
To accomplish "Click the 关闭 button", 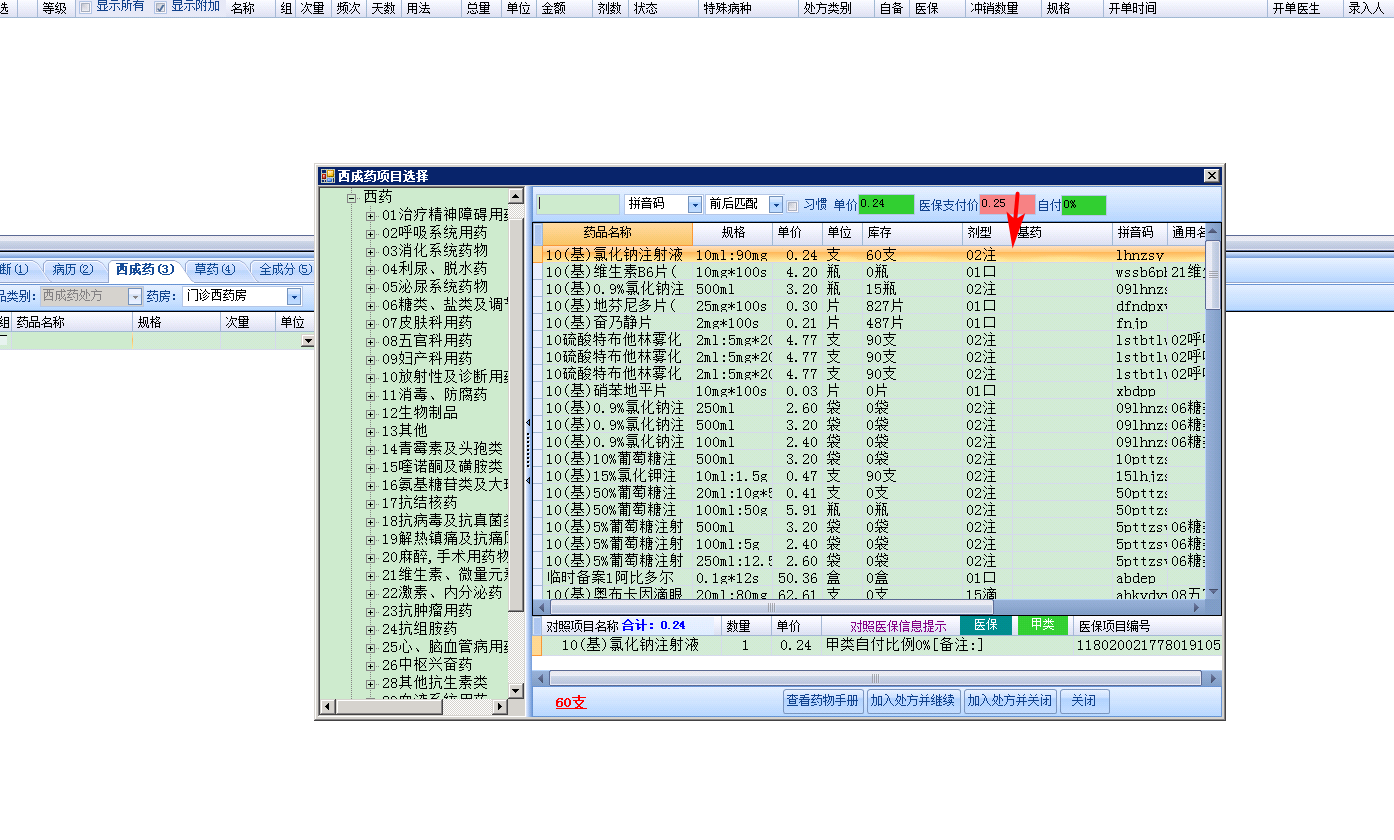I will coord(1084,701).
